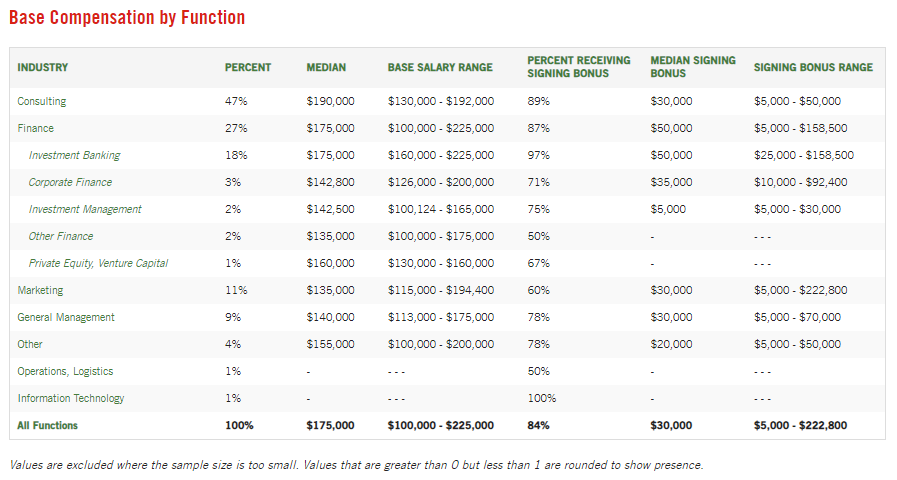
Task: Click the General Management row label
Action: pyautogui.click(x=66, y=317)
